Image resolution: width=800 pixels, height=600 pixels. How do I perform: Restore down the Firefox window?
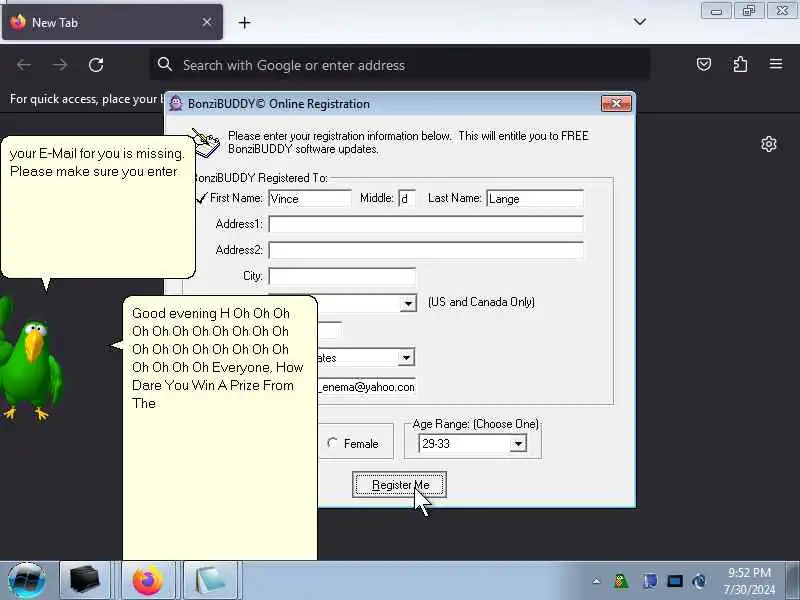[749, 11]
